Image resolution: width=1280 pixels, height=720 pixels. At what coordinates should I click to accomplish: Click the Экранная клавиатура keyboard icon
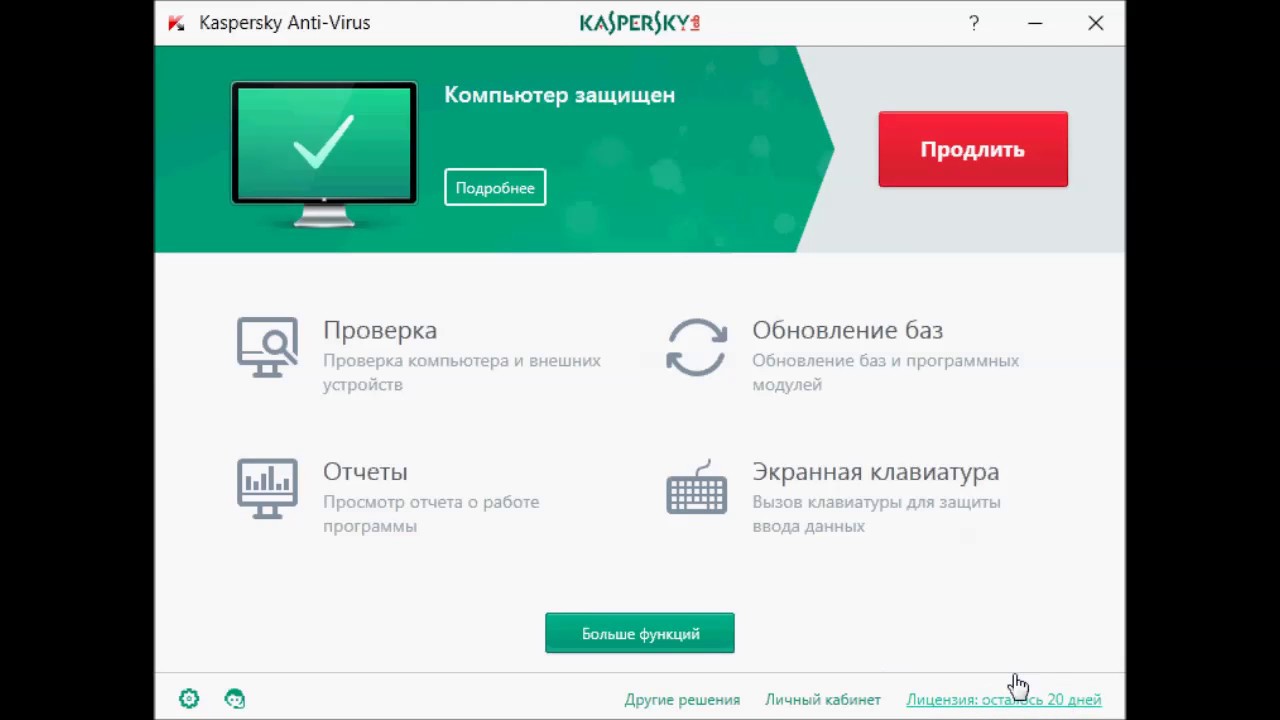click(697, 488)
